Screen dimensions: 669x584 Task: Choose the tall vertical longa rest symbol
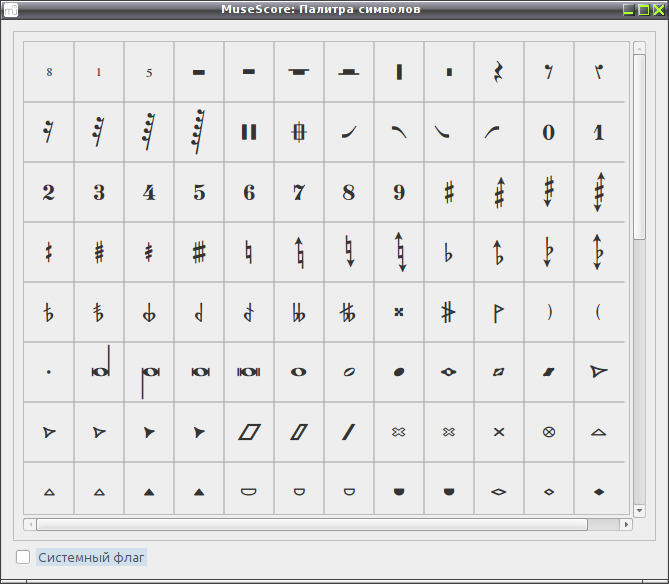tap(398, 72)
